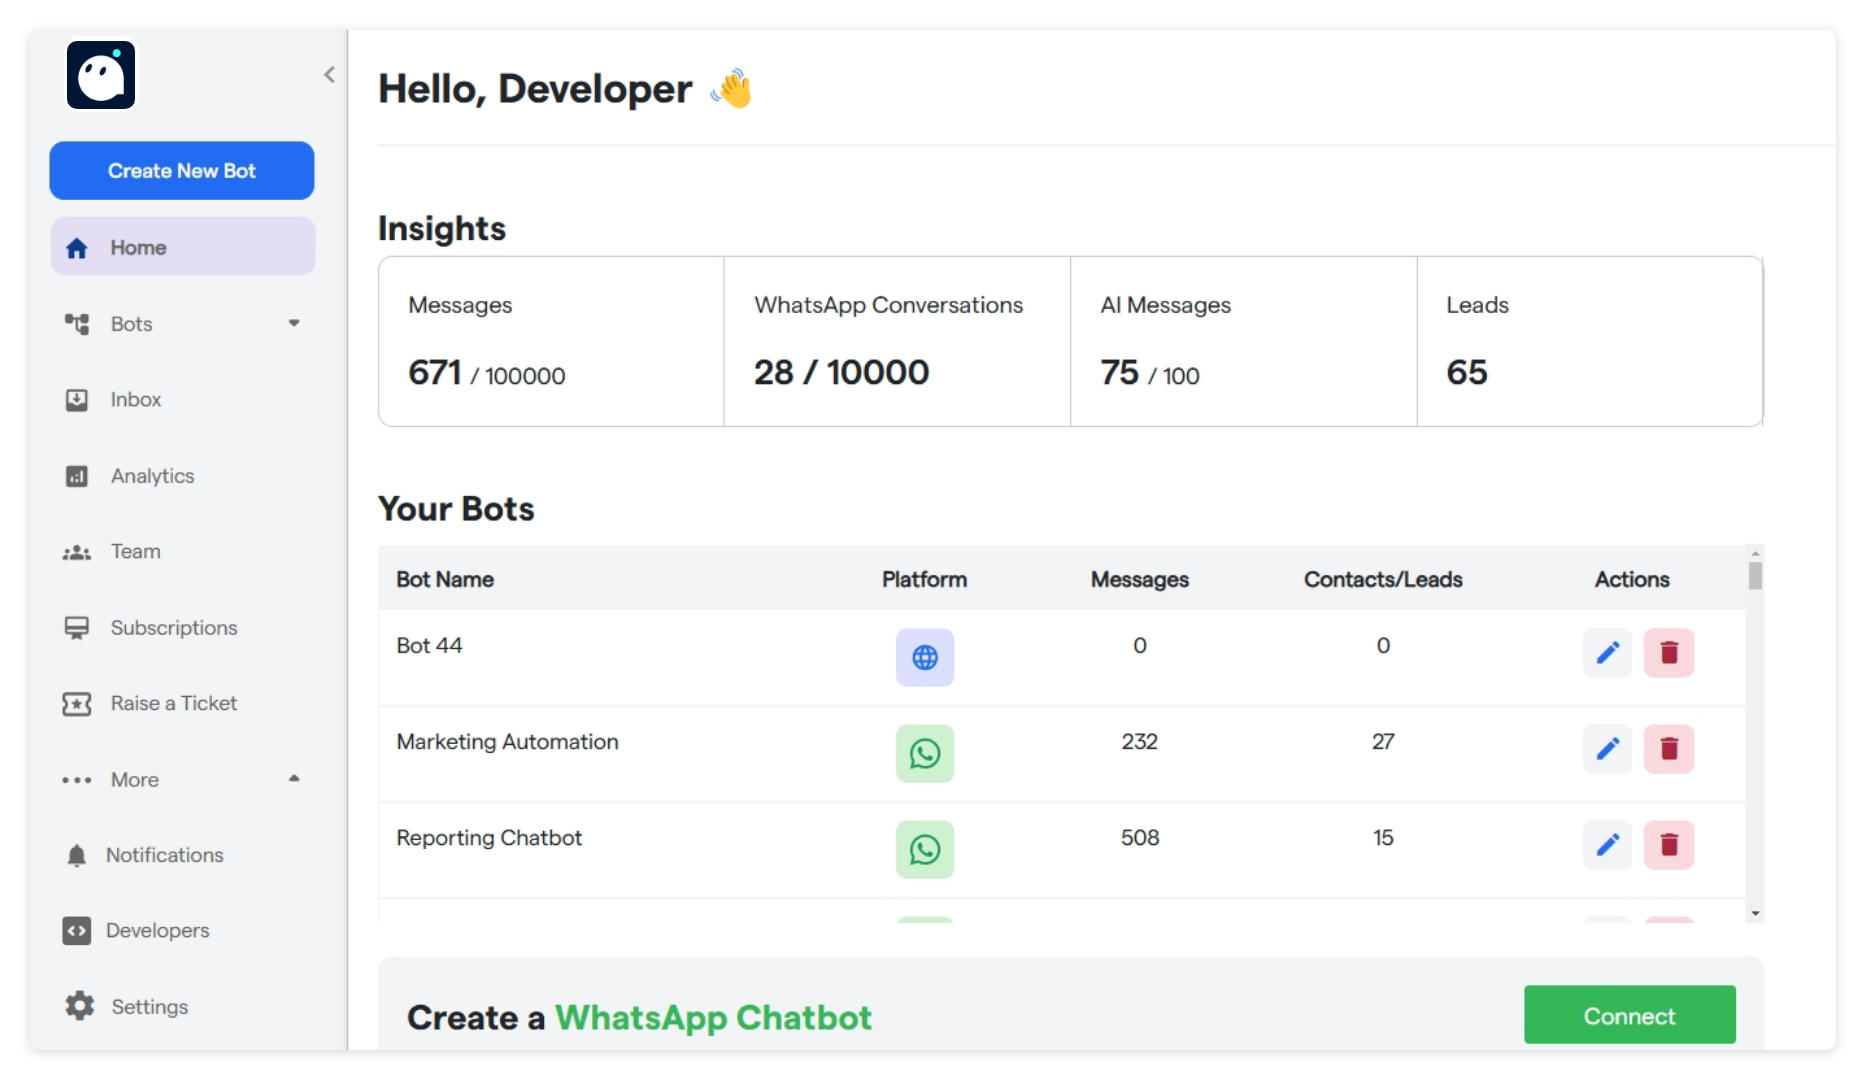Collapse the sidebar with the chevron arrow
Viewport: 1866px width, 1080px height.
click(x=330, y=74)
